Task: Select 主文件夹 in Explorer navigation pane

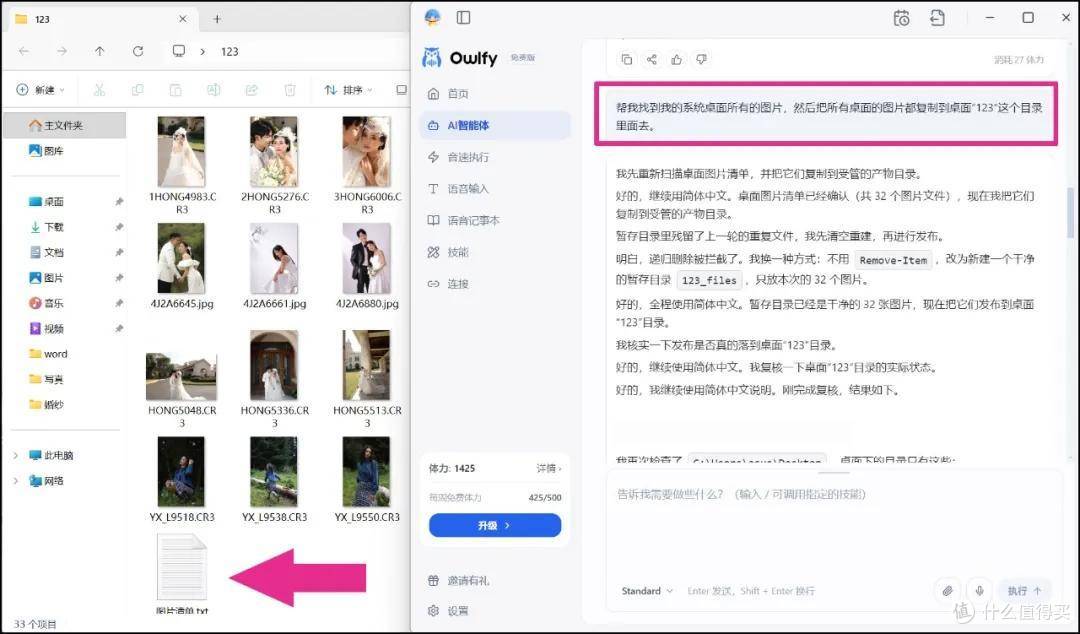Action: point(65,125)
